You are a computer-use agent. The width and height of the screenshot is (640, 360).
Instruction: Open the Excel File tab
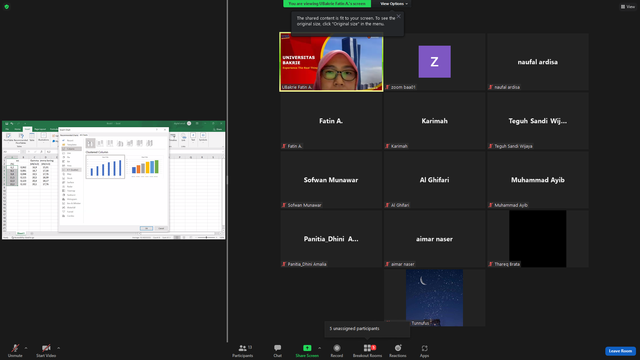coord(7,129)
